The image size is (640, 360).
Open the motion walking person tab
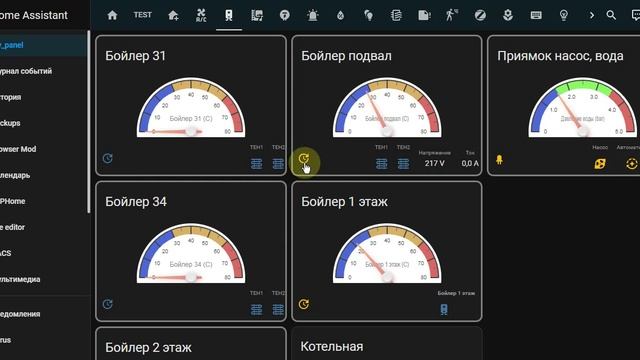(x=451, y=15)
